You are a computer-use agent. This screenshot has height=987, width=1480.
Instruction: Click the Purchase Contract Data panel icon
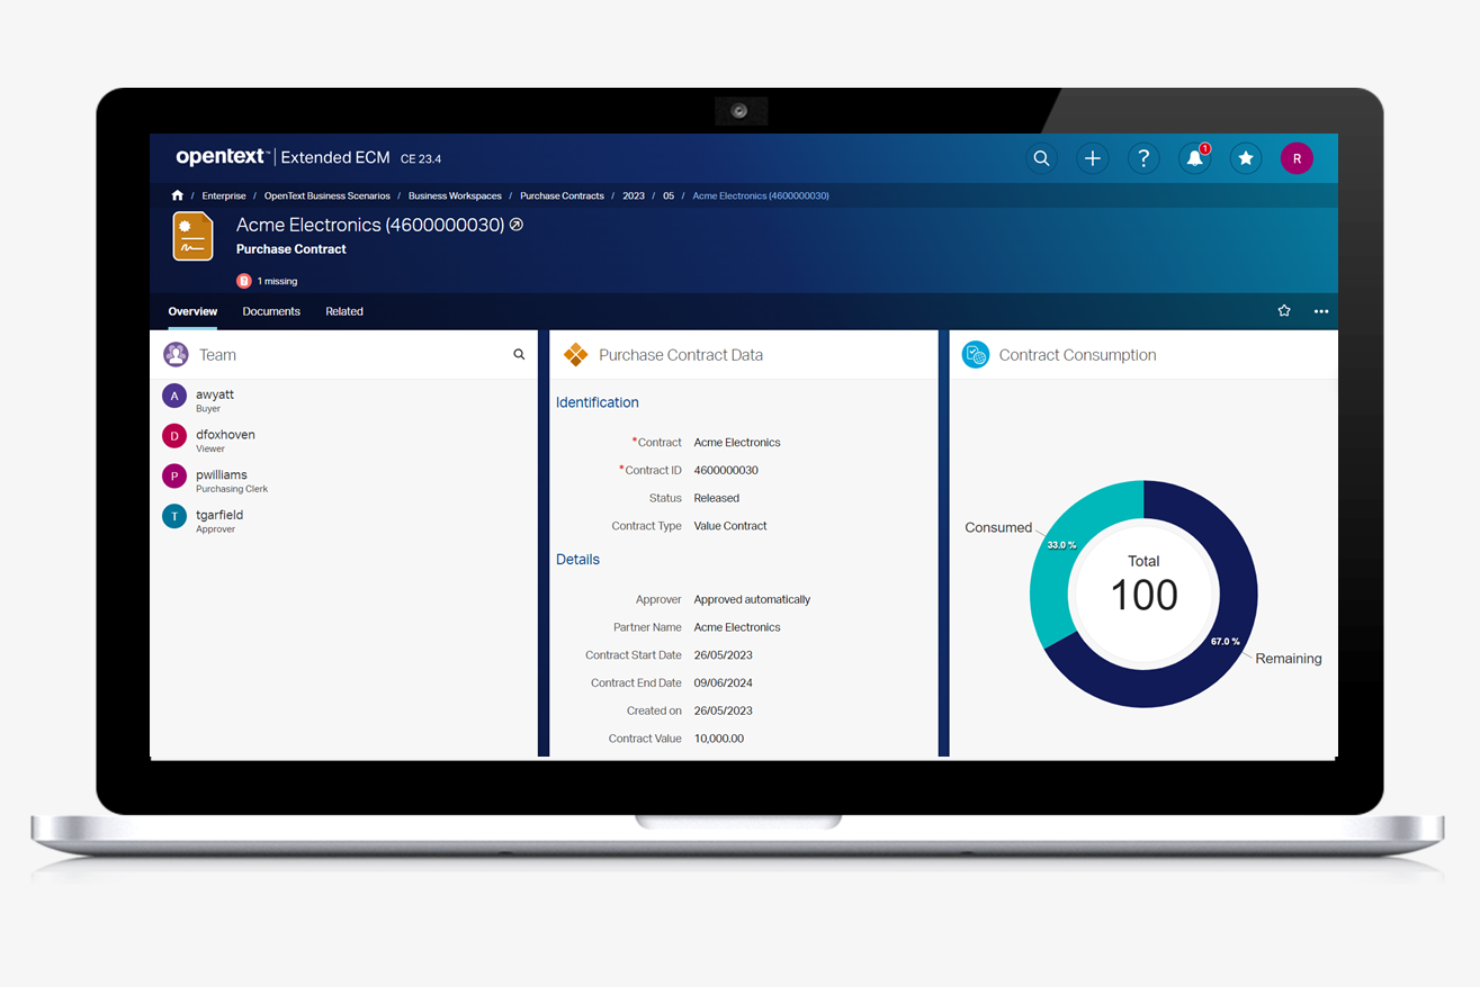point(577,354)
